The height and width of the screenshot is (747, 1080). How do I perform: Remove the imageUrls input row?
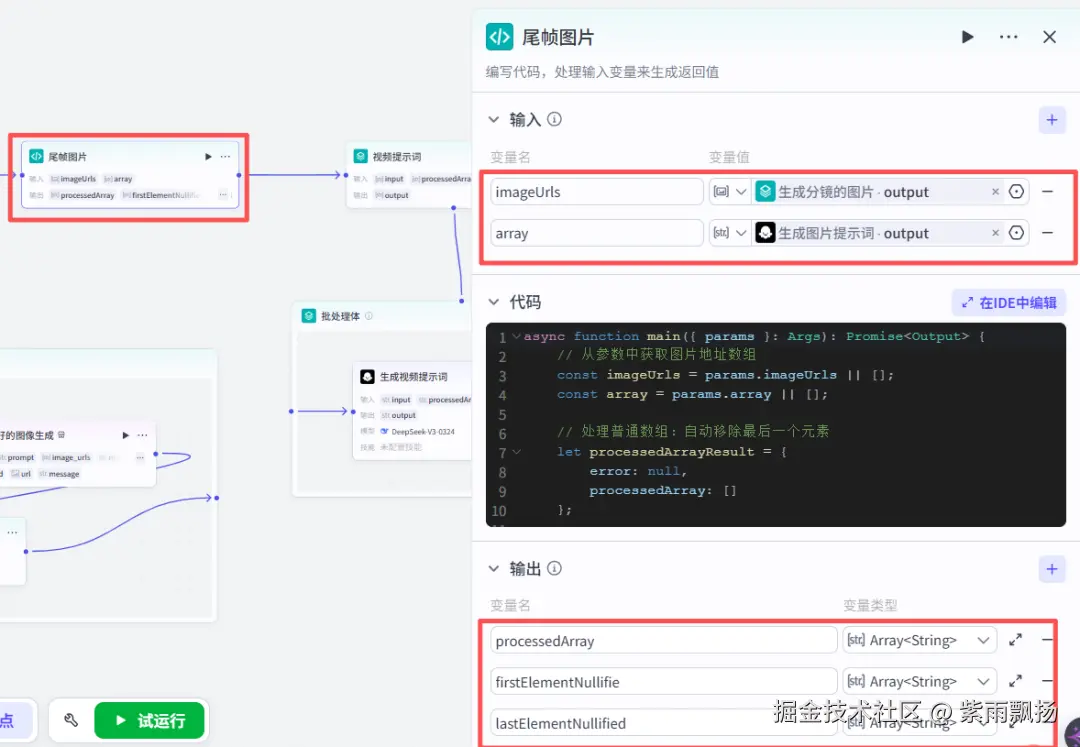point(1048,192)
